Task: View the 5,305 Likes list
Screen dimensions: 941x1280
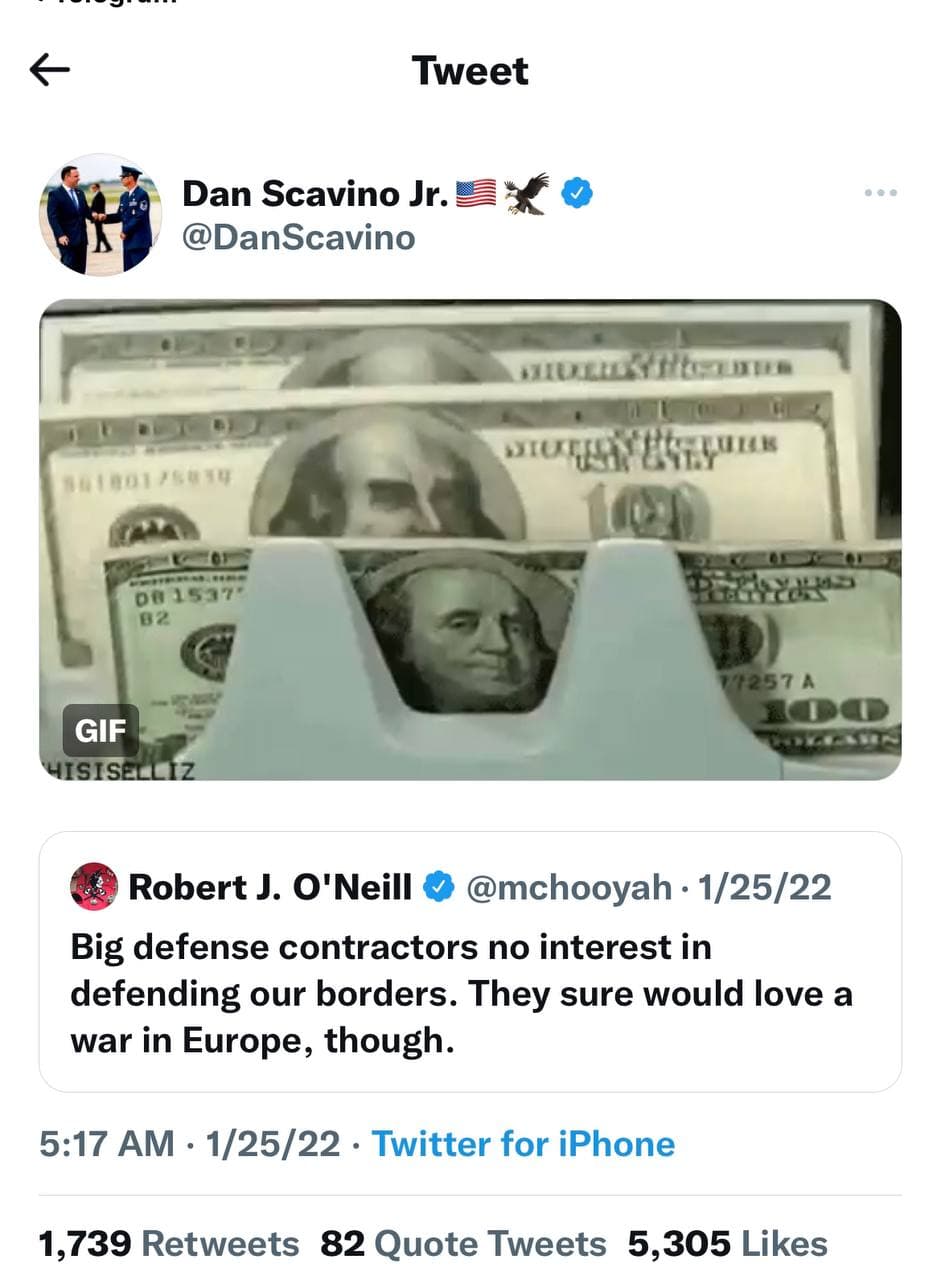Action: [728, 1244]
